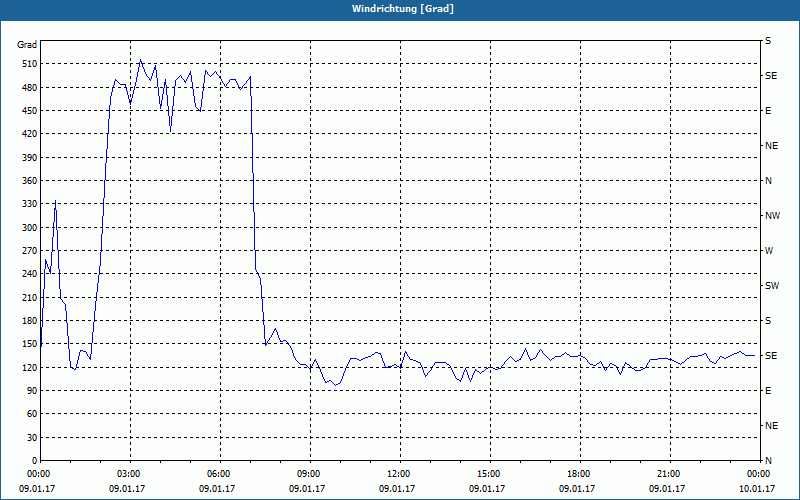Select the 330 y-axis label

pyautogui.click(x=30, y=204)
